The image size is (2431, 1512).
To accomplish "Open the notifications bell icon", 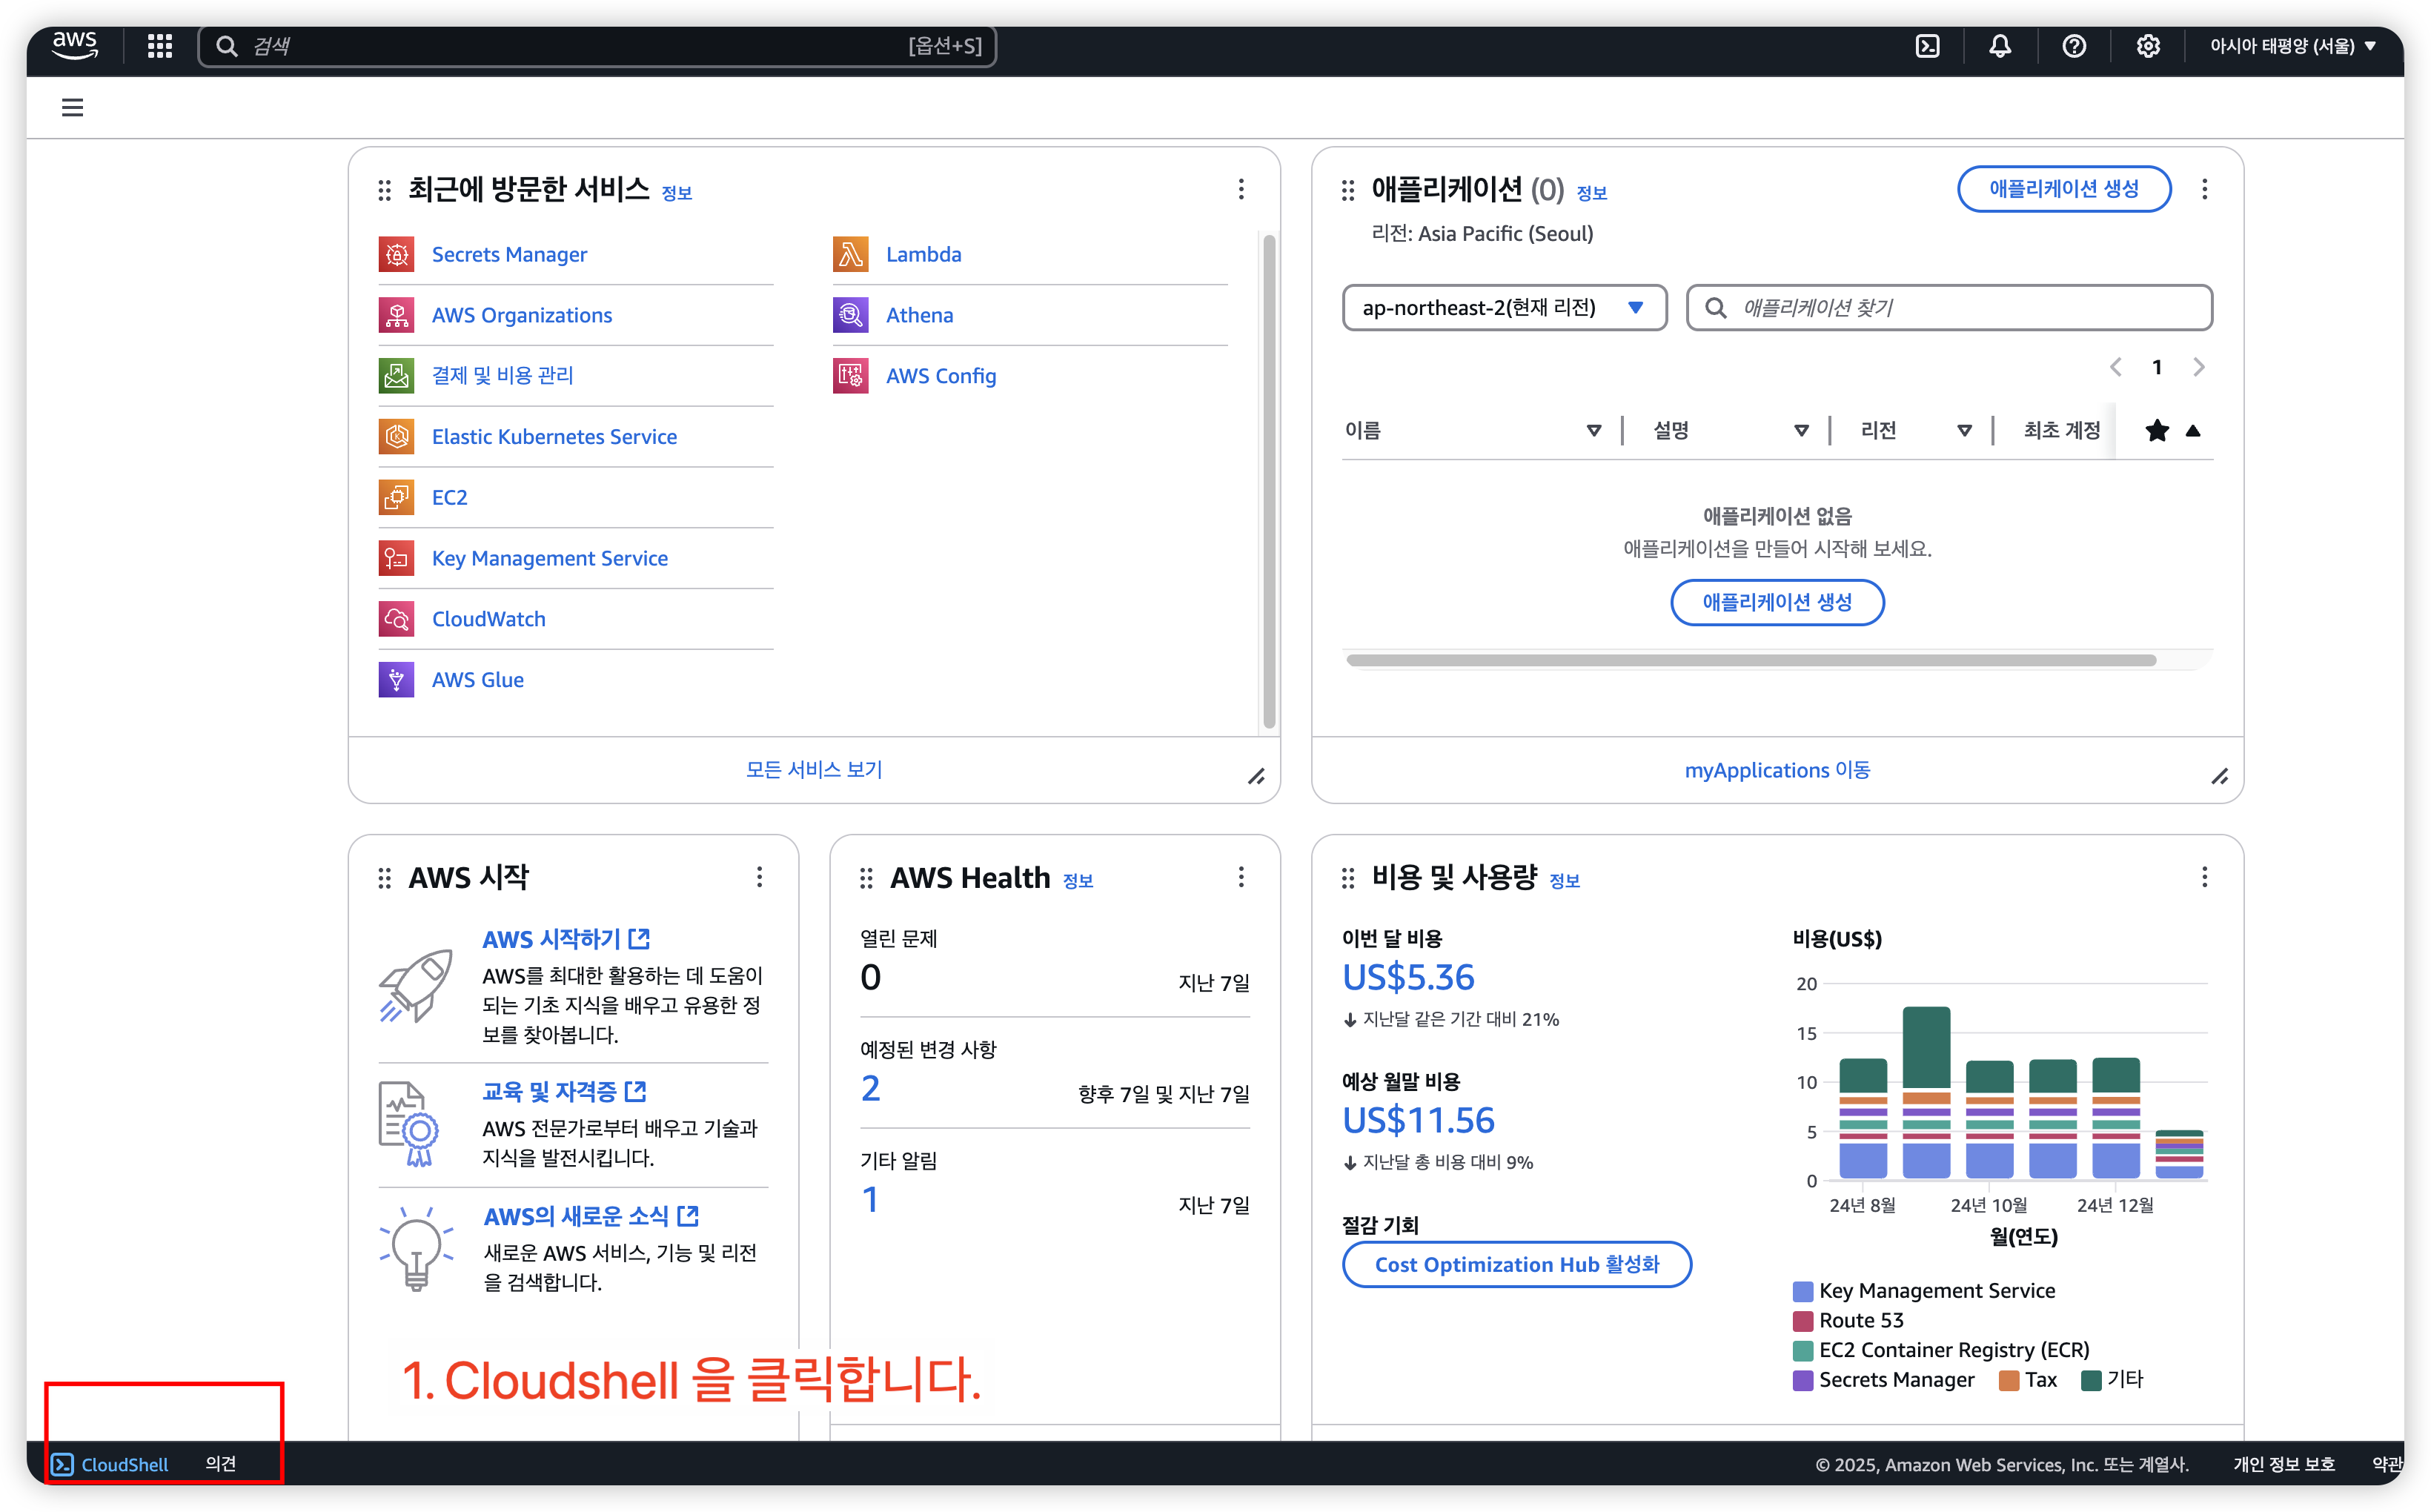I will [x=2000, y=46].
